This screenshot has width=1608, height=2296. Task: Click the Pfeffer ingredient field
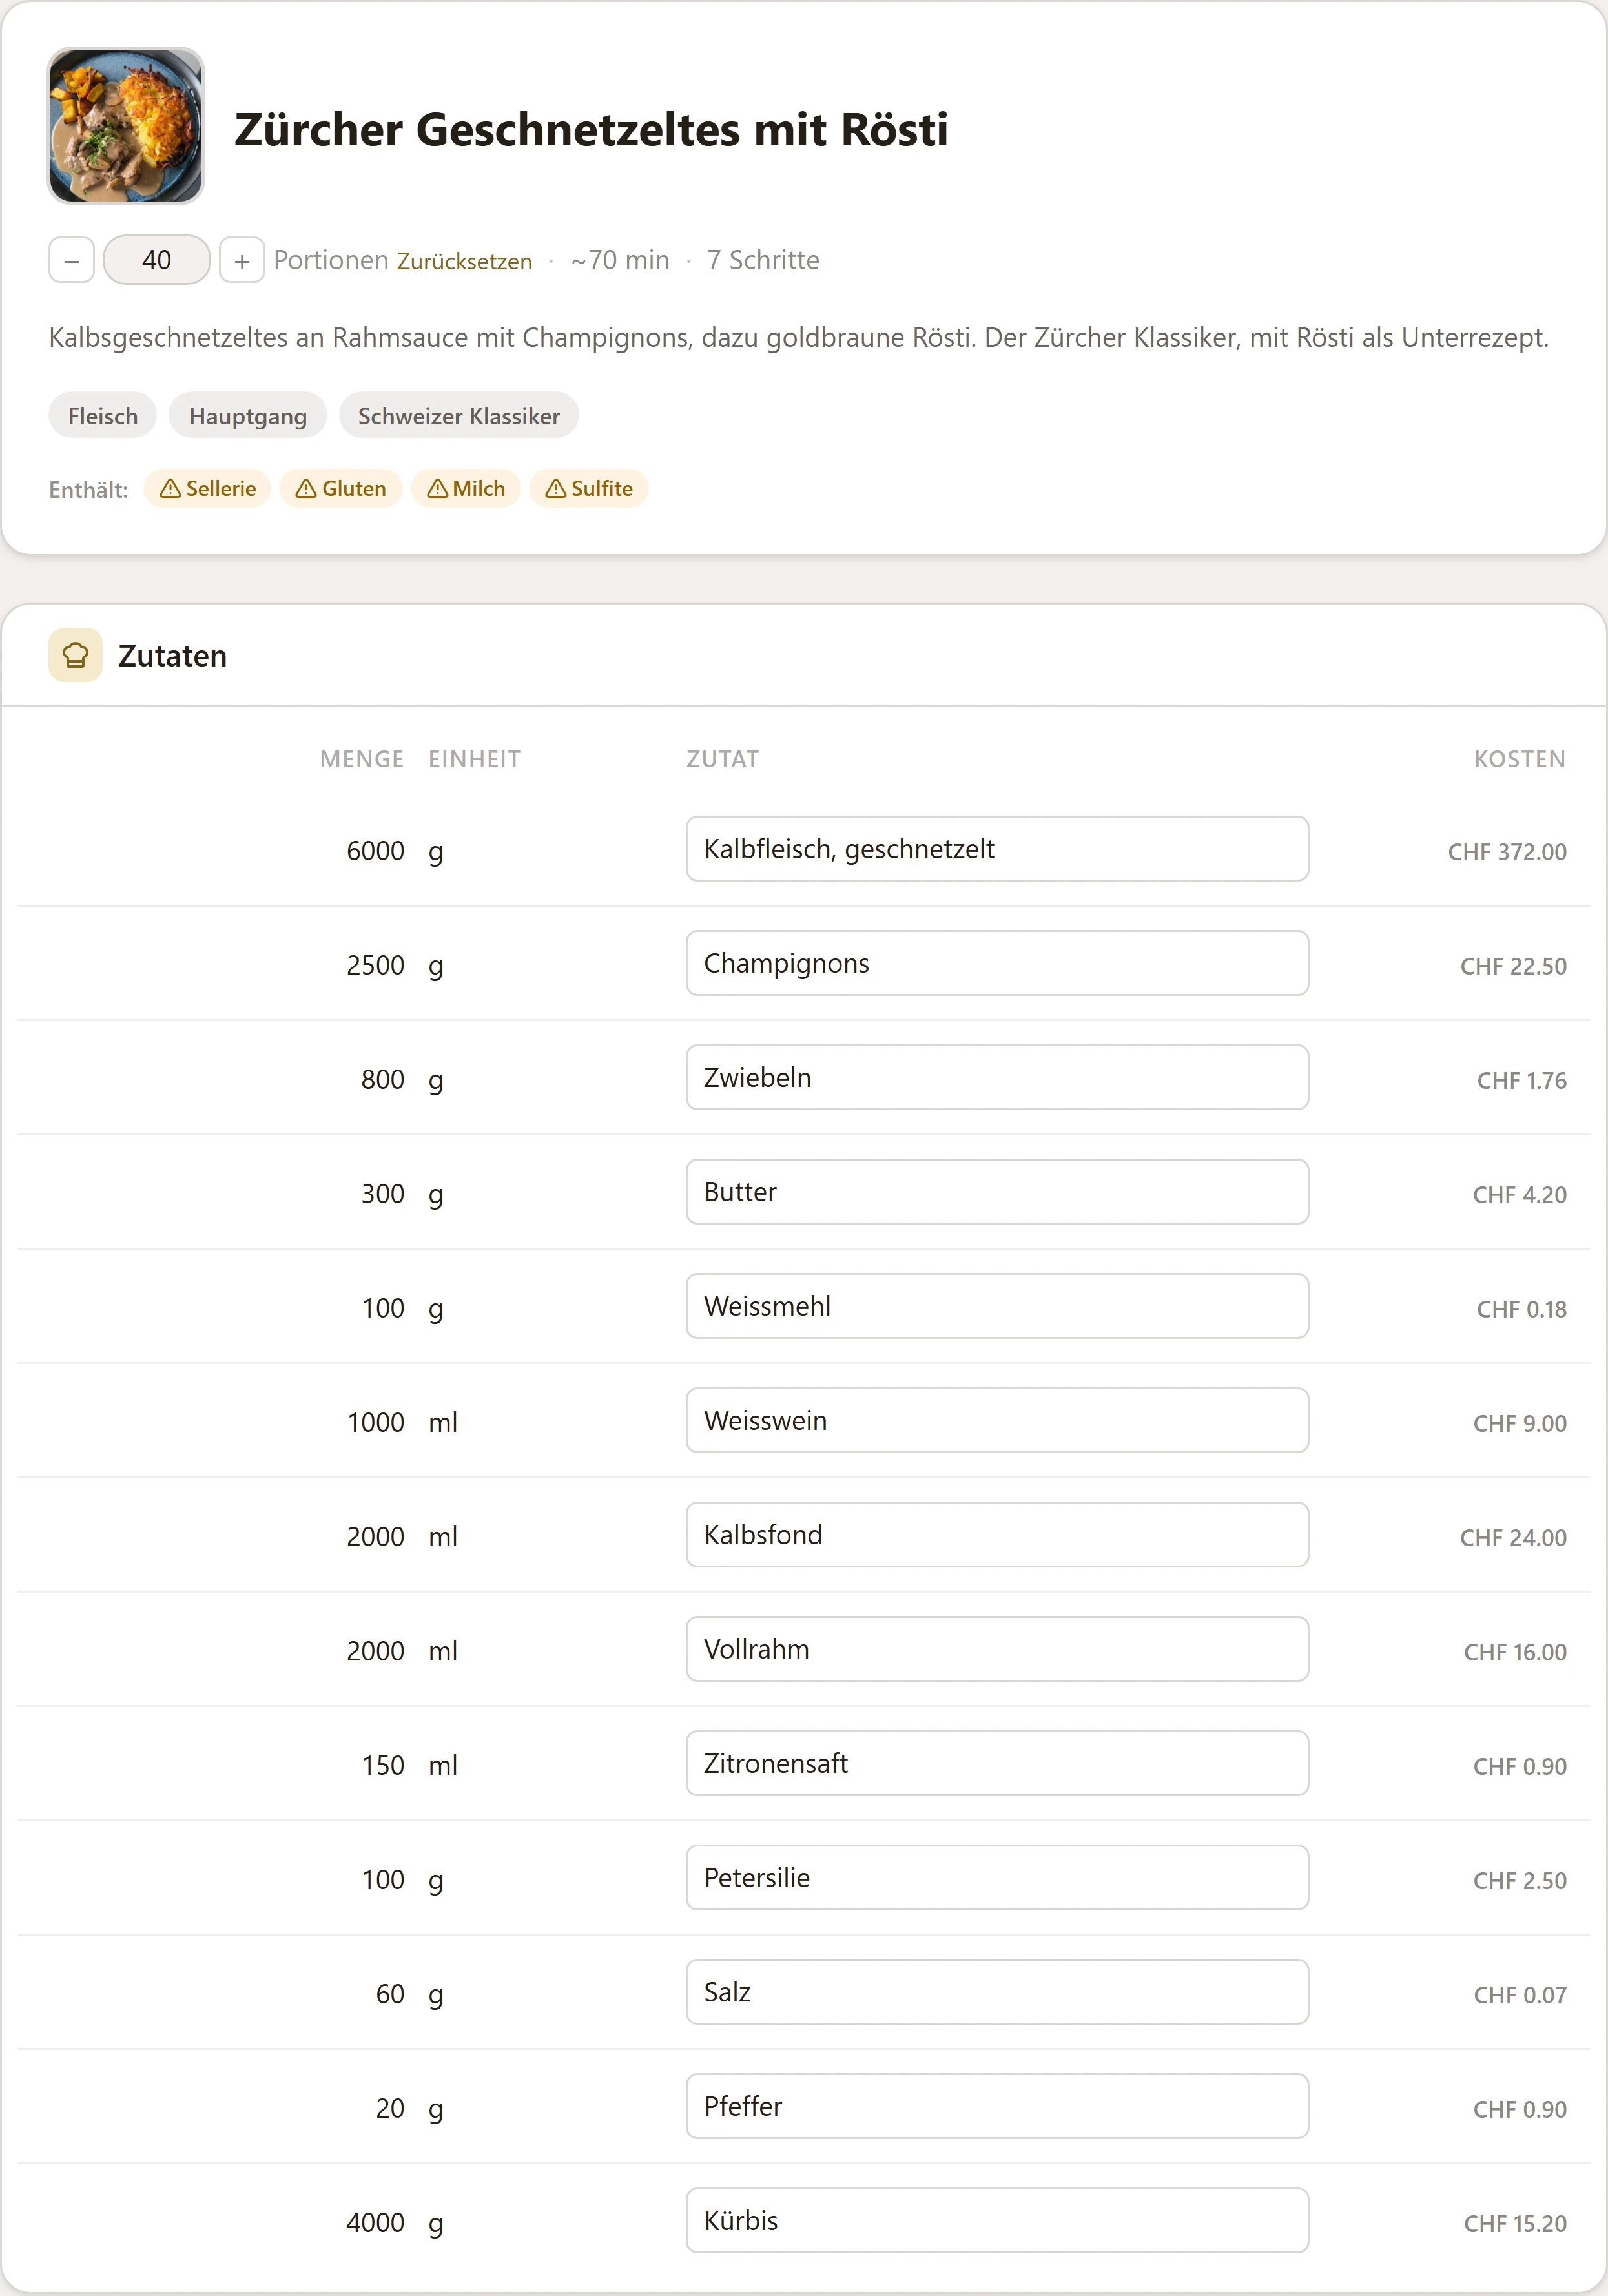(997, 2106)
